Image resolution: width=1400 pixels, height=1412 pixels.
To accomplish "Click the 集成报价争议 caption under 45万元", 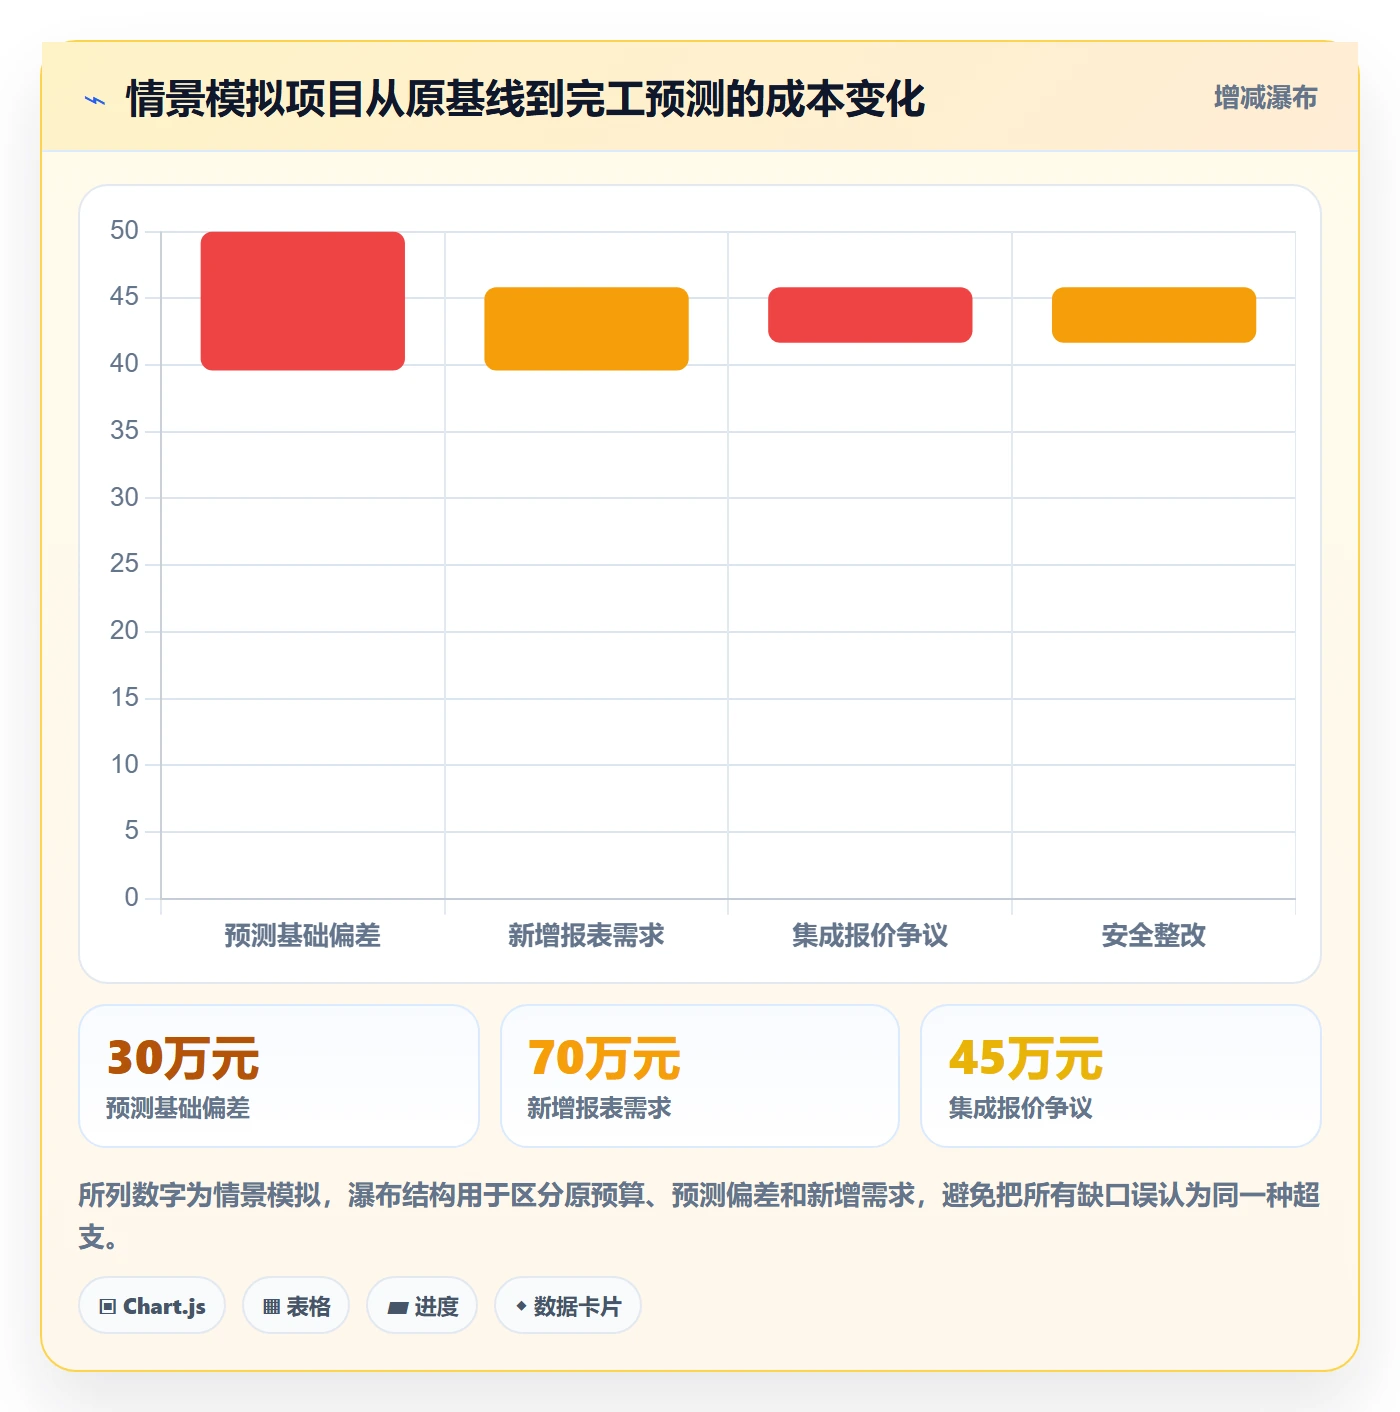I will pyautogui.click(x=1020, y=1108).
